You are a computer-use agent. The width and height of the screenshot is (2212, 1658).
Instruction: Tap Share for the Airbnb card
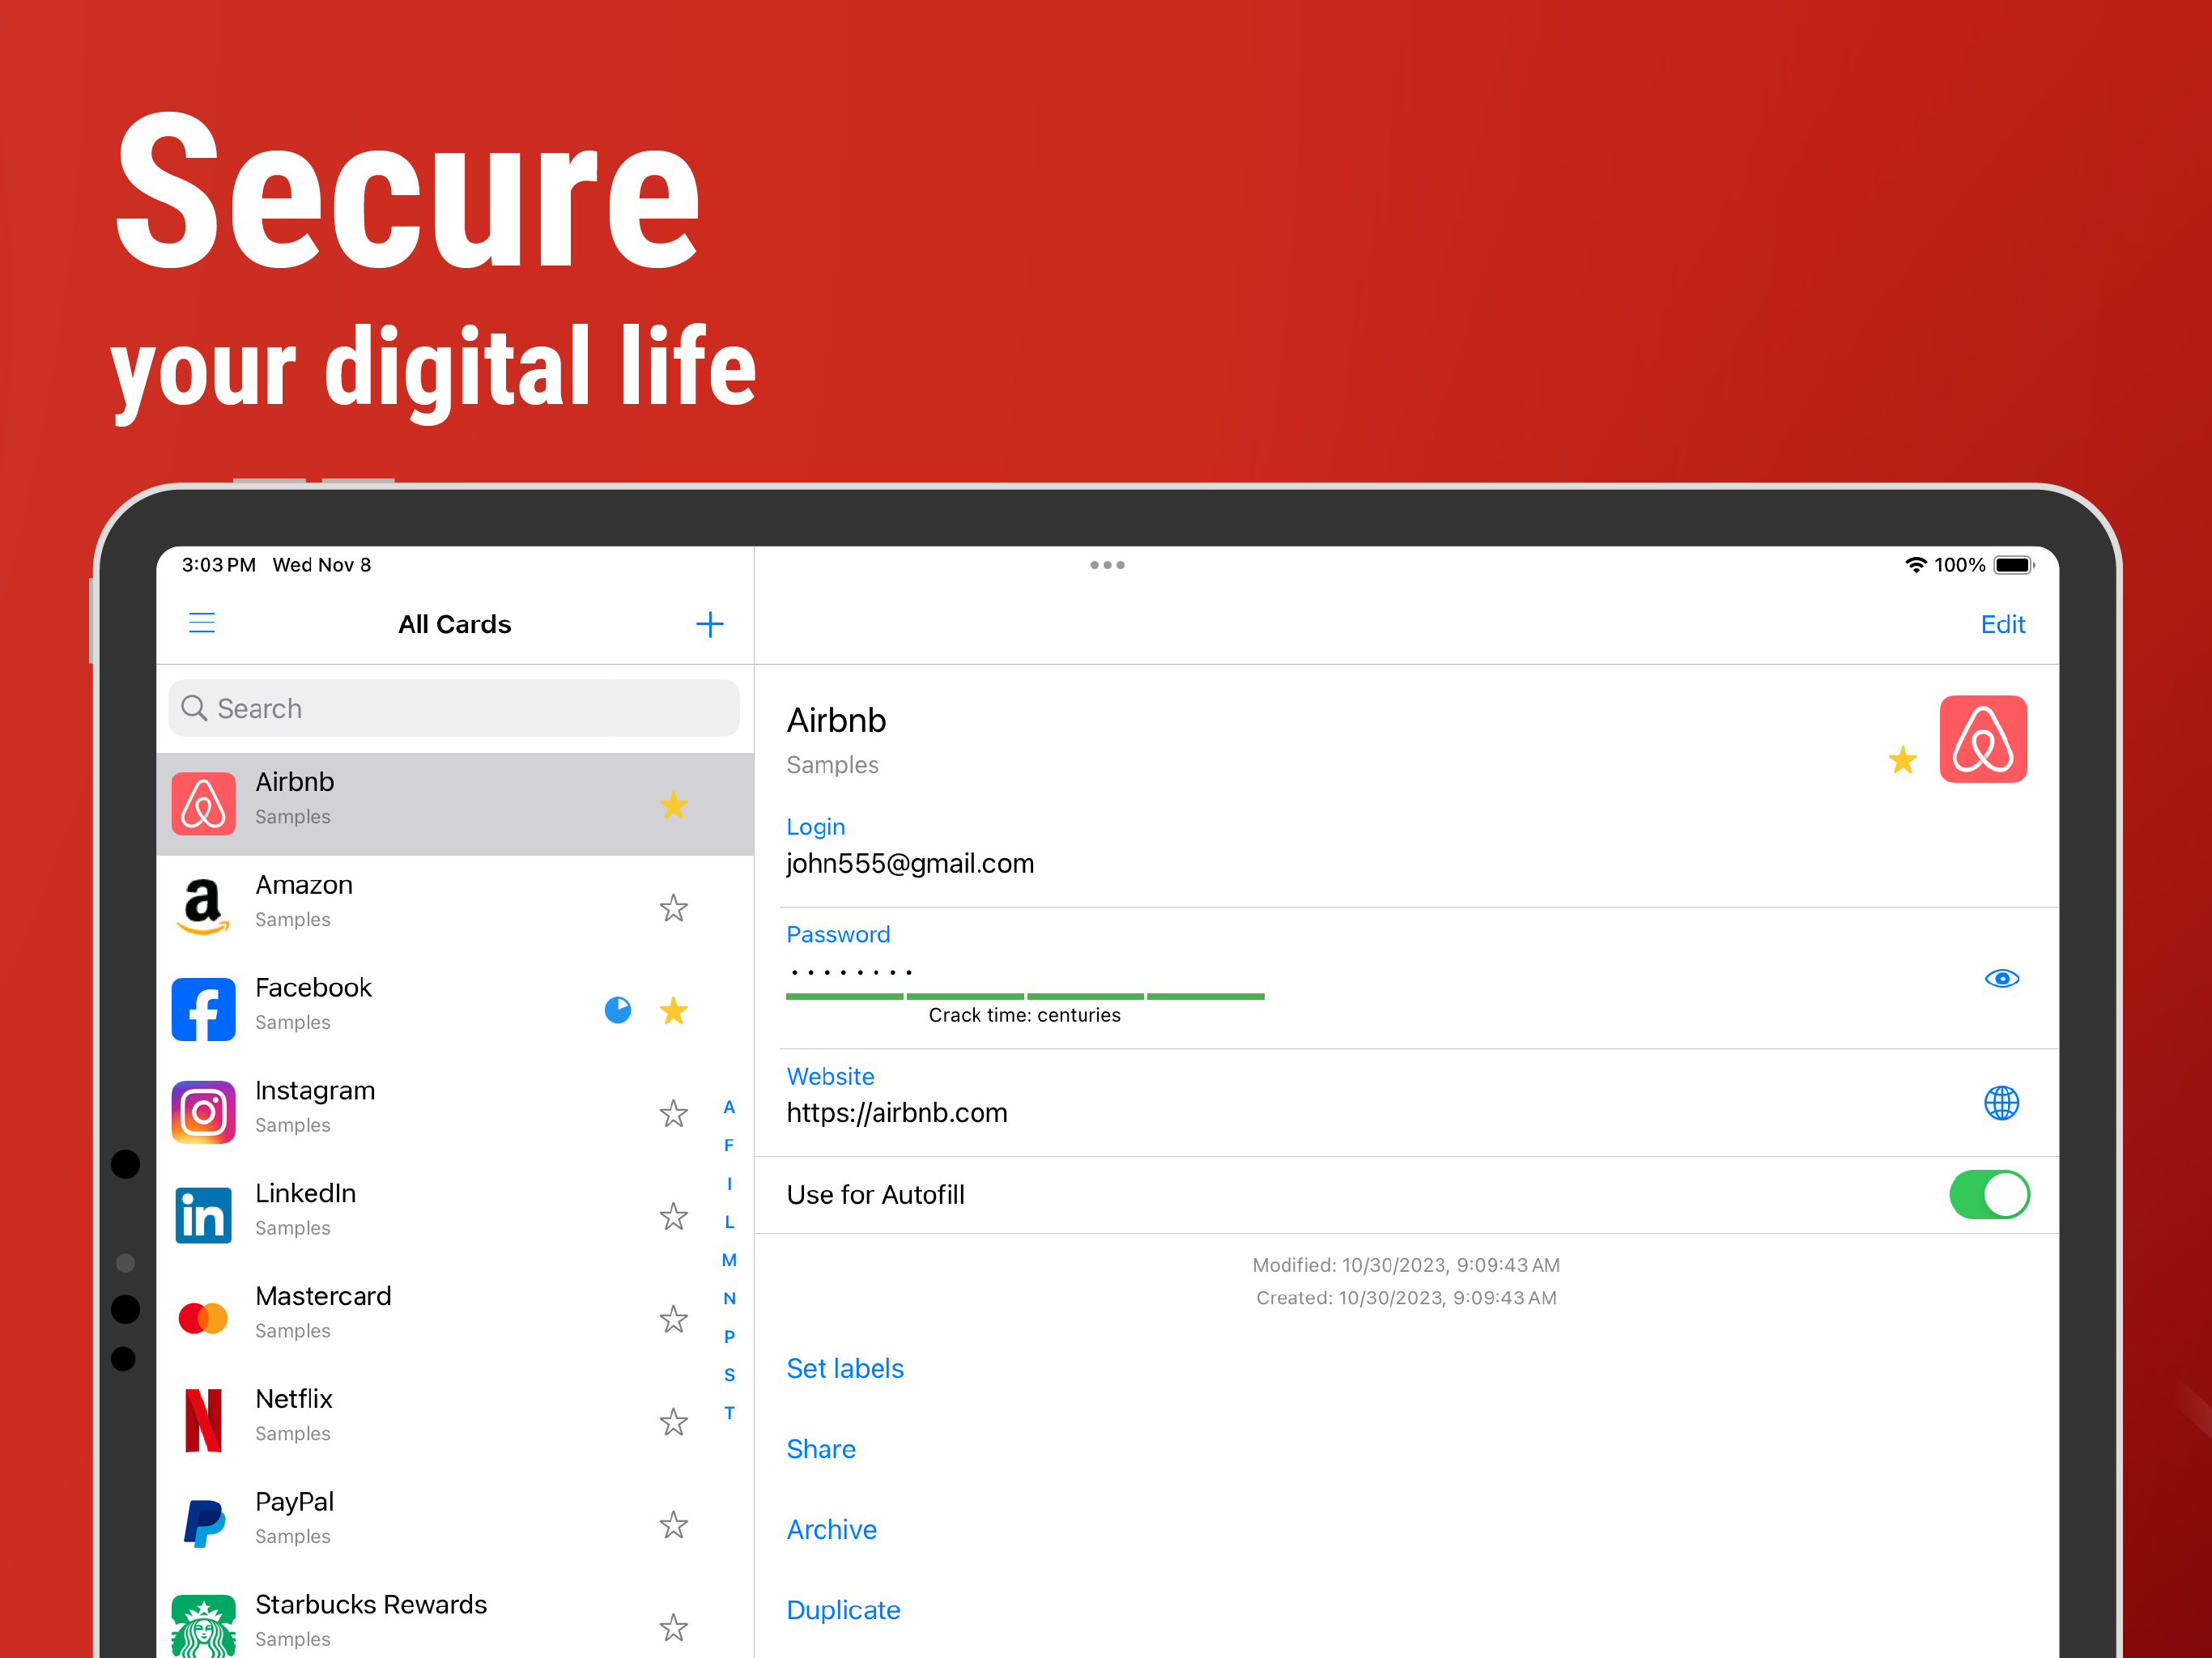[821, 1448]
